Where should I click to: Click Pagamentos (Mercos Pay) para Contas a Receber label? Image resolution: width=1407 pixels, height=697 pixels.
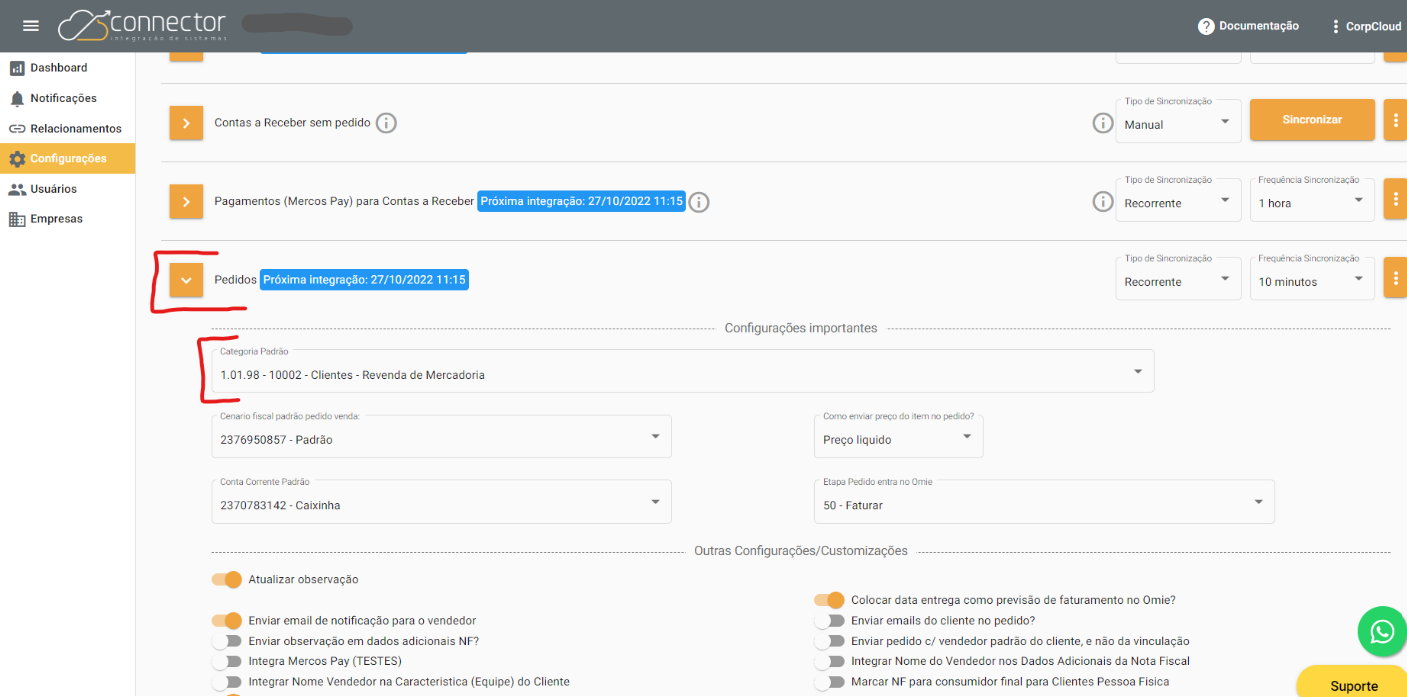tap(344, 201)
